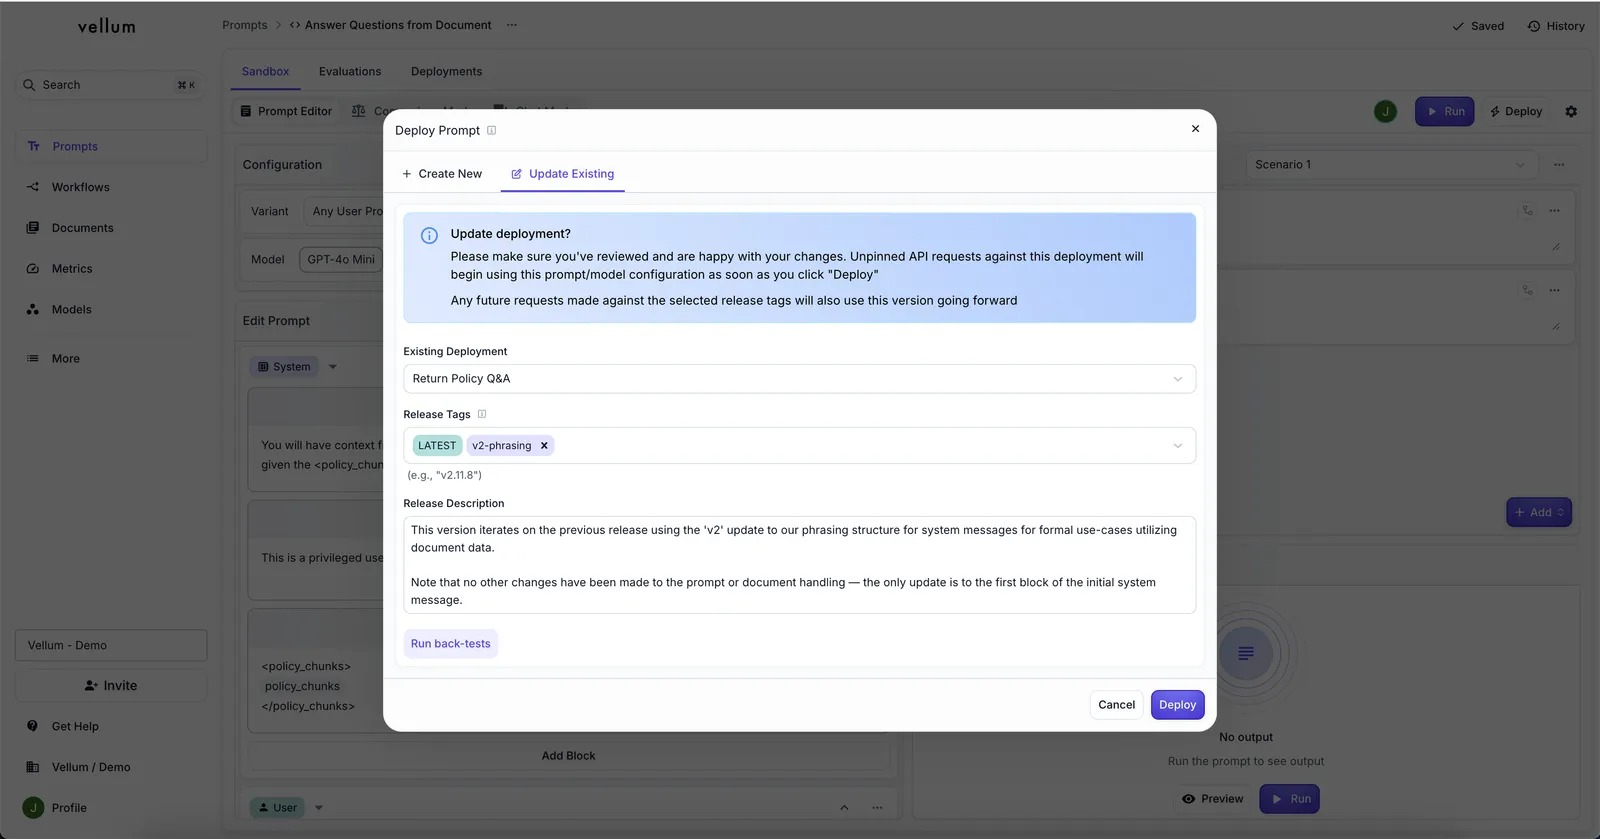
Task: Click the info icon next to Deploy Prompt
Action: 491,130
